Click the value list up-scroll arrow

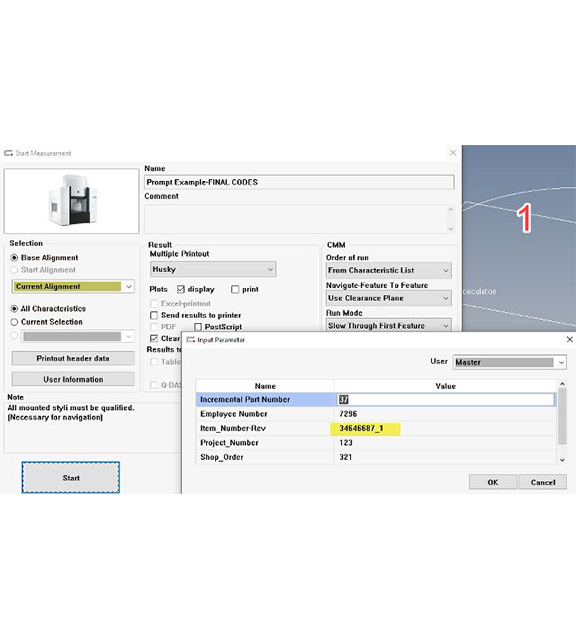562,384
